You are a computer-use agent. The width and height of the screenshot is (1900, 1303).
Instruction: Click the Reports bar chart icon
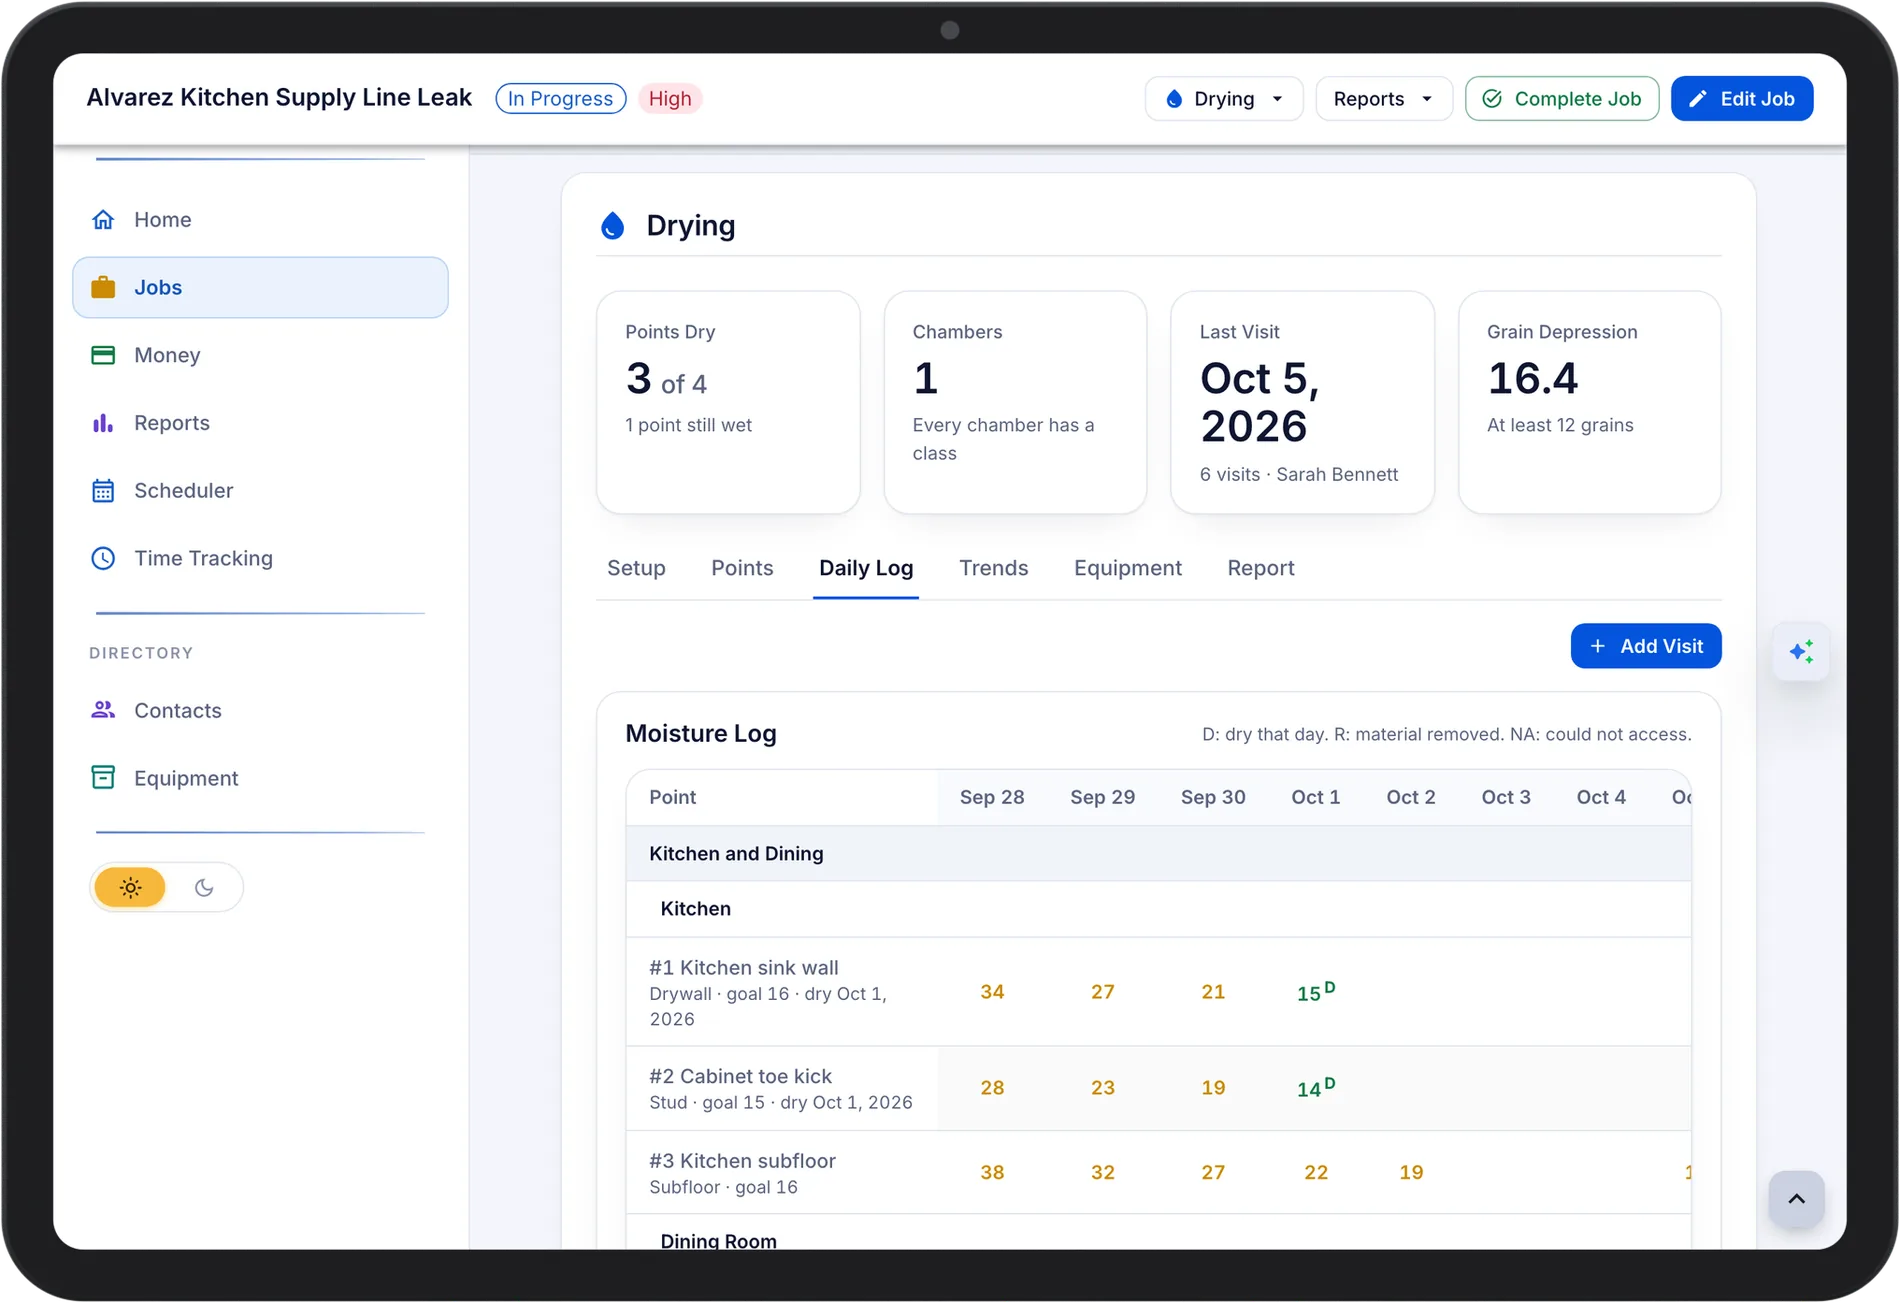tap(103, 423)
